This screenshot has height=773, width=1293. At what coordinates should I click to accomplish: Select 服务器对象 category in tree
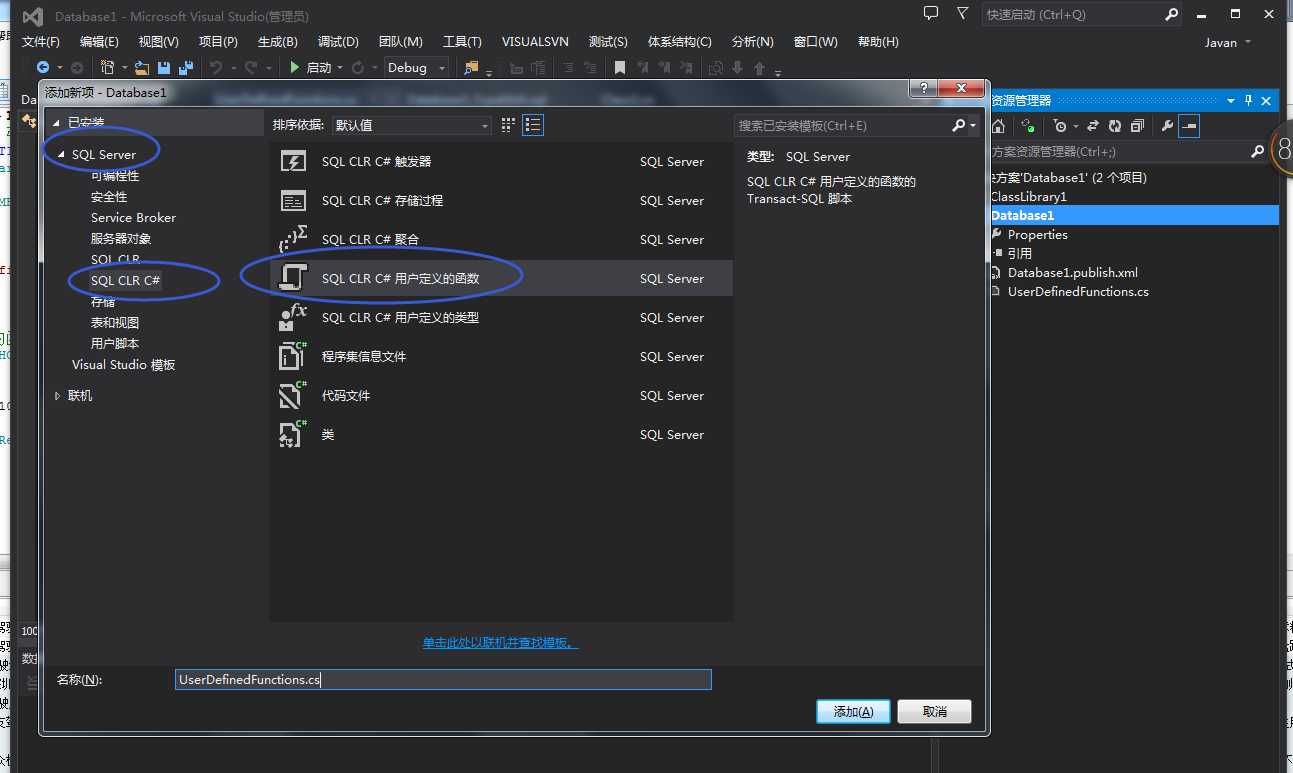pyautogui.click(x=121, y=239)
